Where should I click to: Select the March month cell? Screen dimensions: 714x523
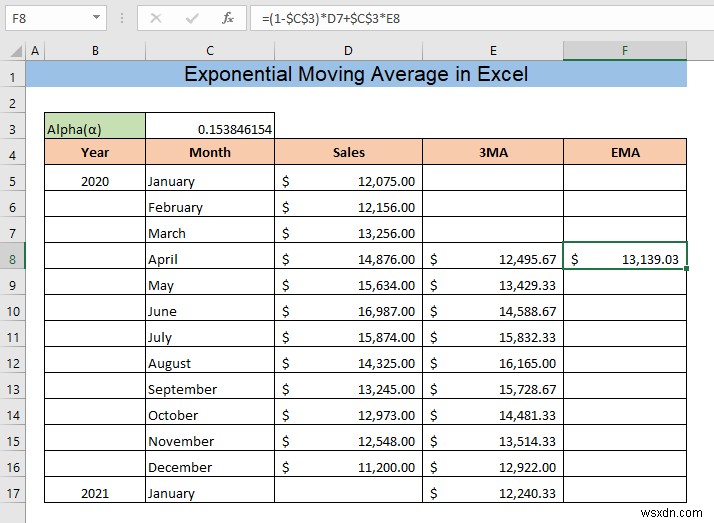click(x=210, y=229)
